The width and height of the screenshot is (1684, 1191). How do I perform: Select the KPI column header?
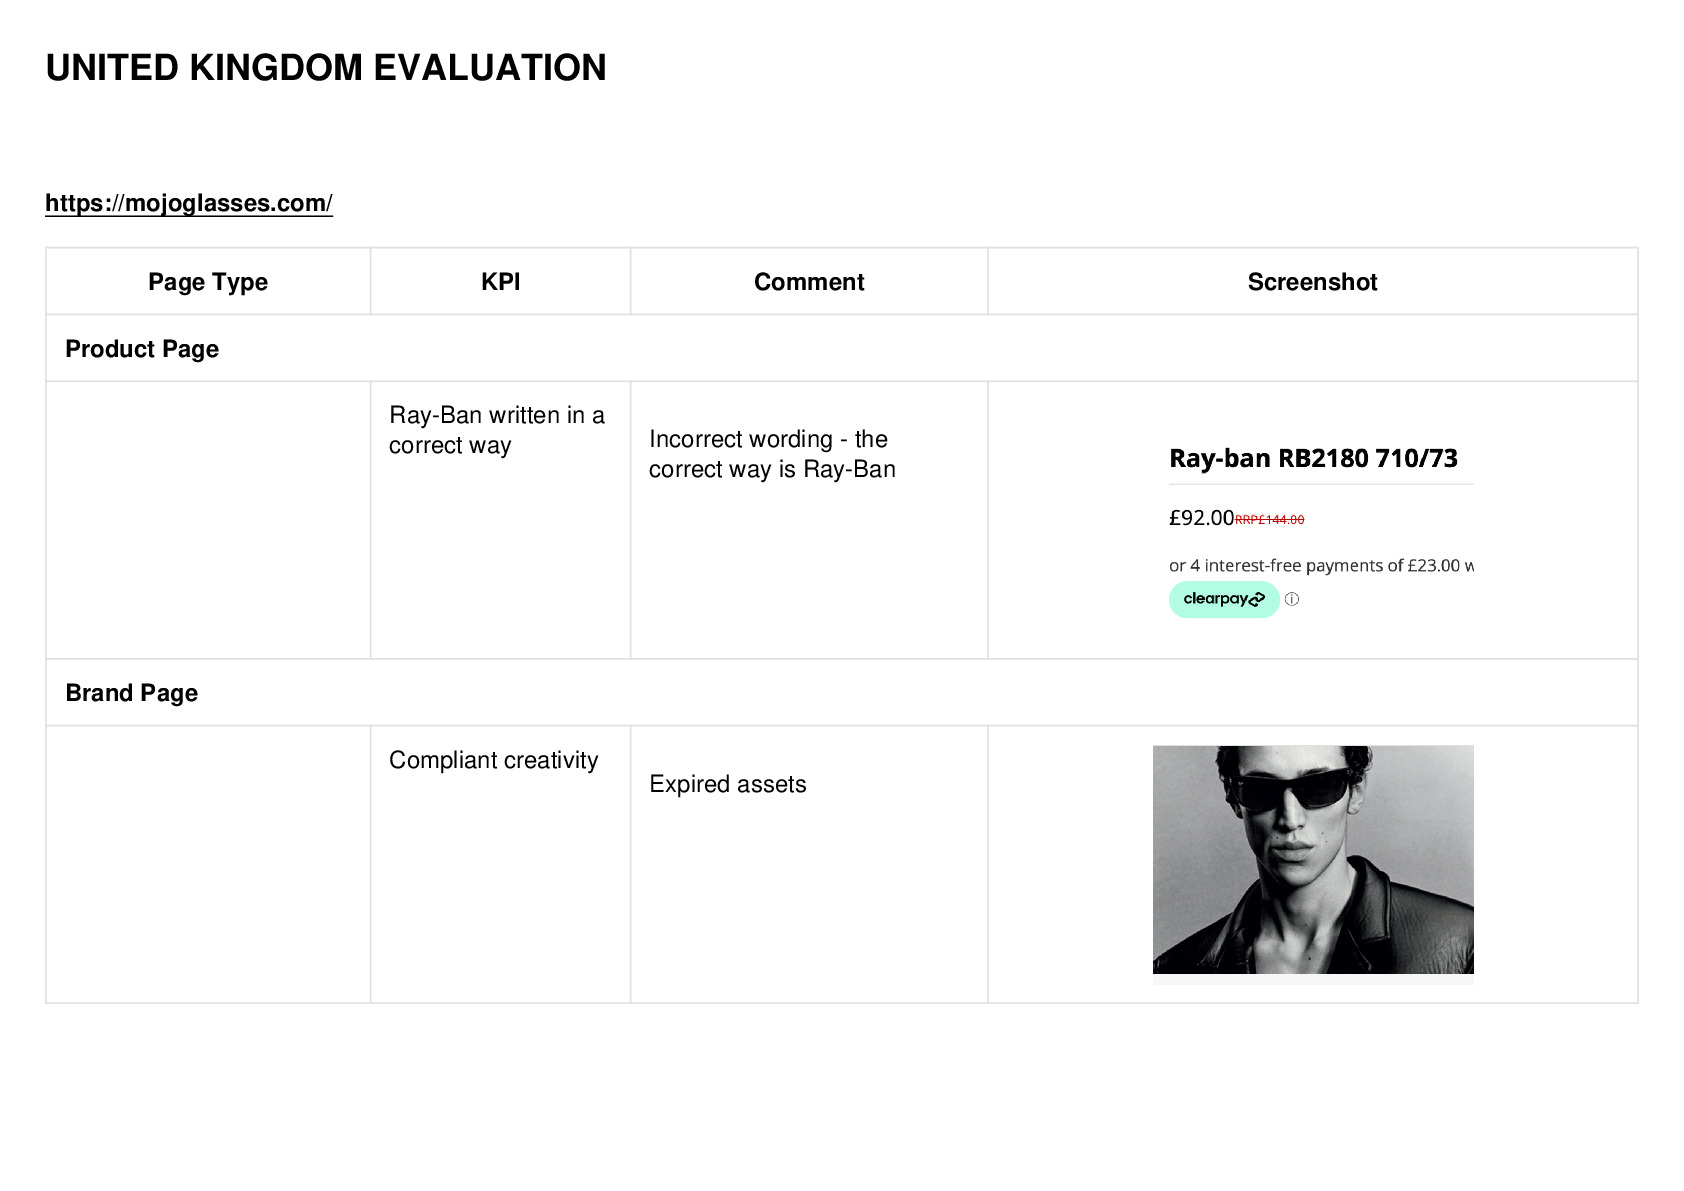[500, 282]
